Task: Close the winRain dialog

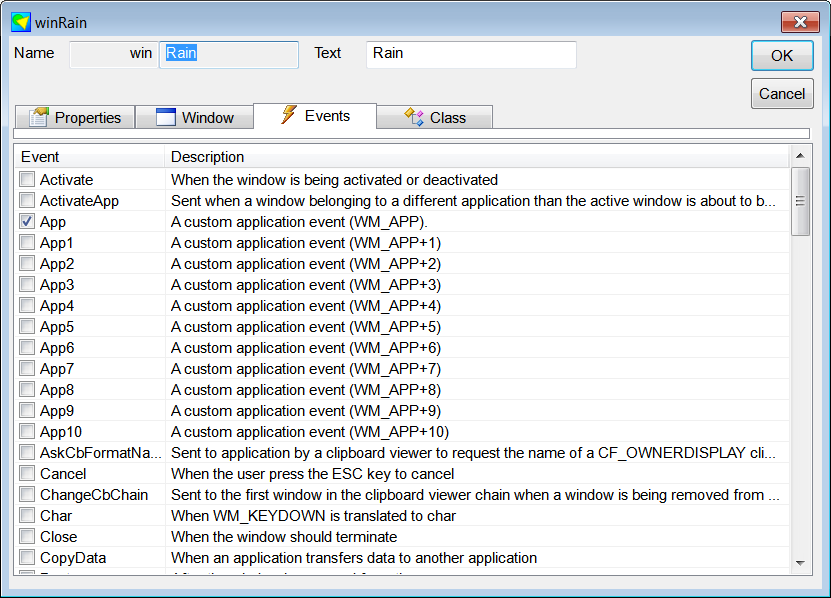Action: tap(800, 22)
